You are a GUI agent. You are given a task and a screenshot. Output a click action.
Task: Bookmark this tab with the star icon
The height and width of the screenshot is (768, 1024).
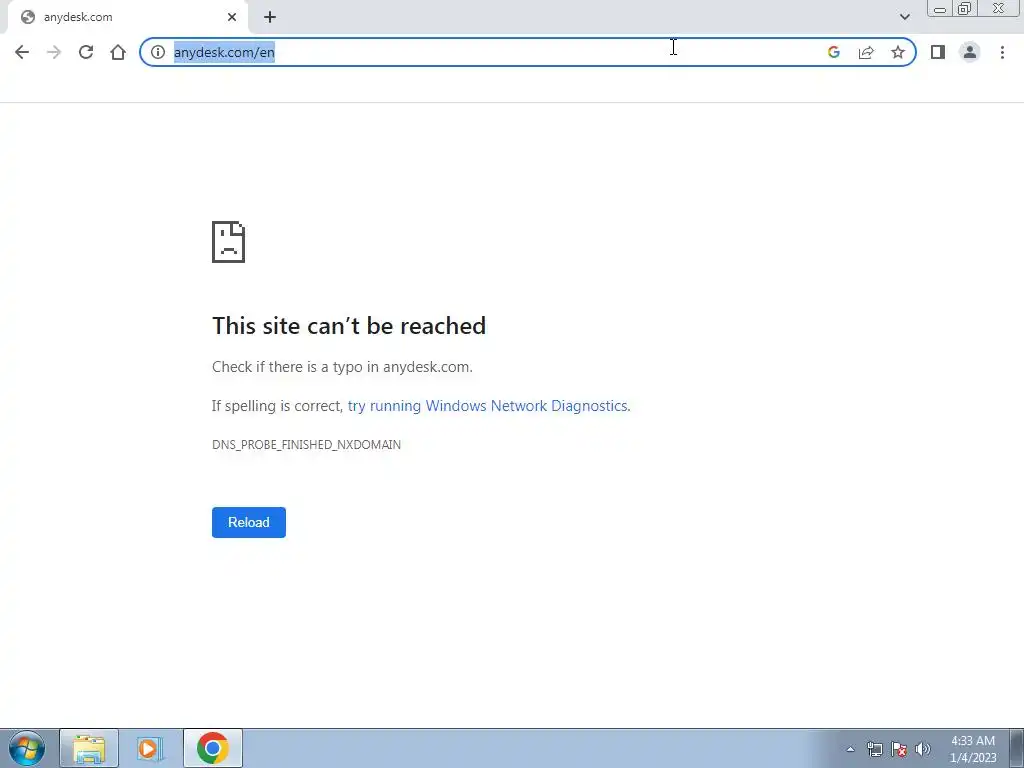point(898,52)
